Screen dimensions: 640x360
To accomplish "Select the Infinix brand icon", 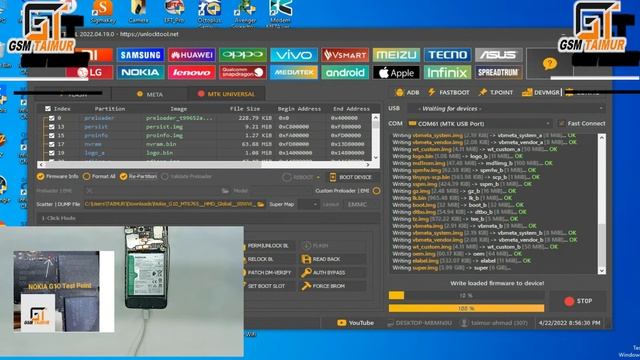I will coord(447,73).
